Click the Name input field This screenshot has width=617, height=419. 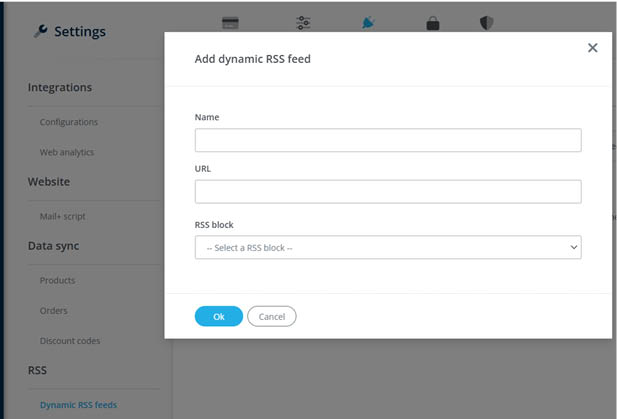pos(387,140)
